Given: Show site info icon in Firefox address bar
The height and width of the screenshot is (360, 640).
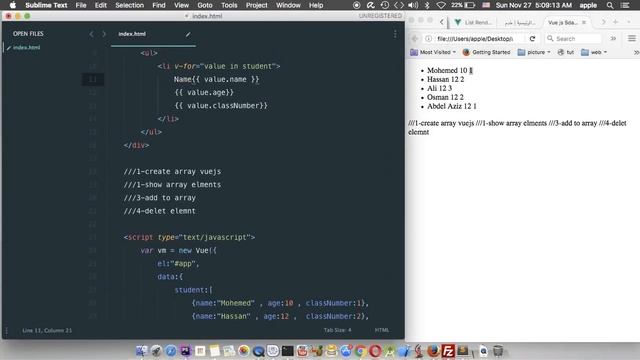Looking at the screenshot, I should (429, 38).
